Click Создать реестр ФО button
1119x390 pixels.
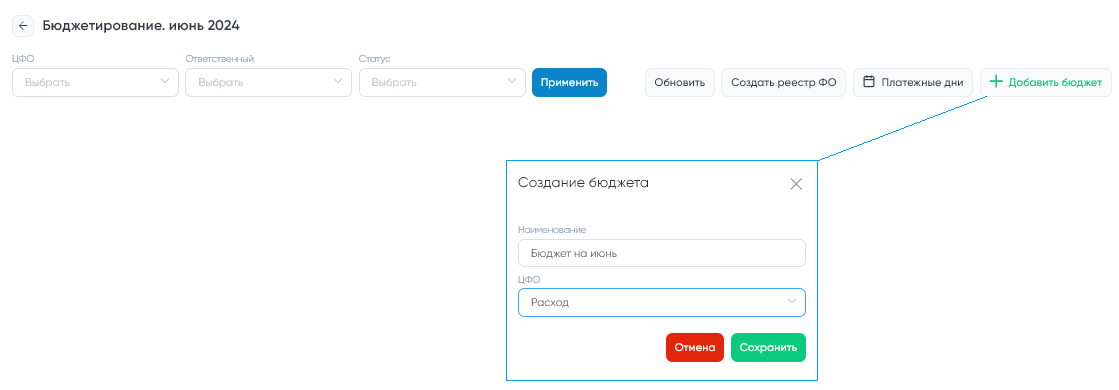[783, 82]
